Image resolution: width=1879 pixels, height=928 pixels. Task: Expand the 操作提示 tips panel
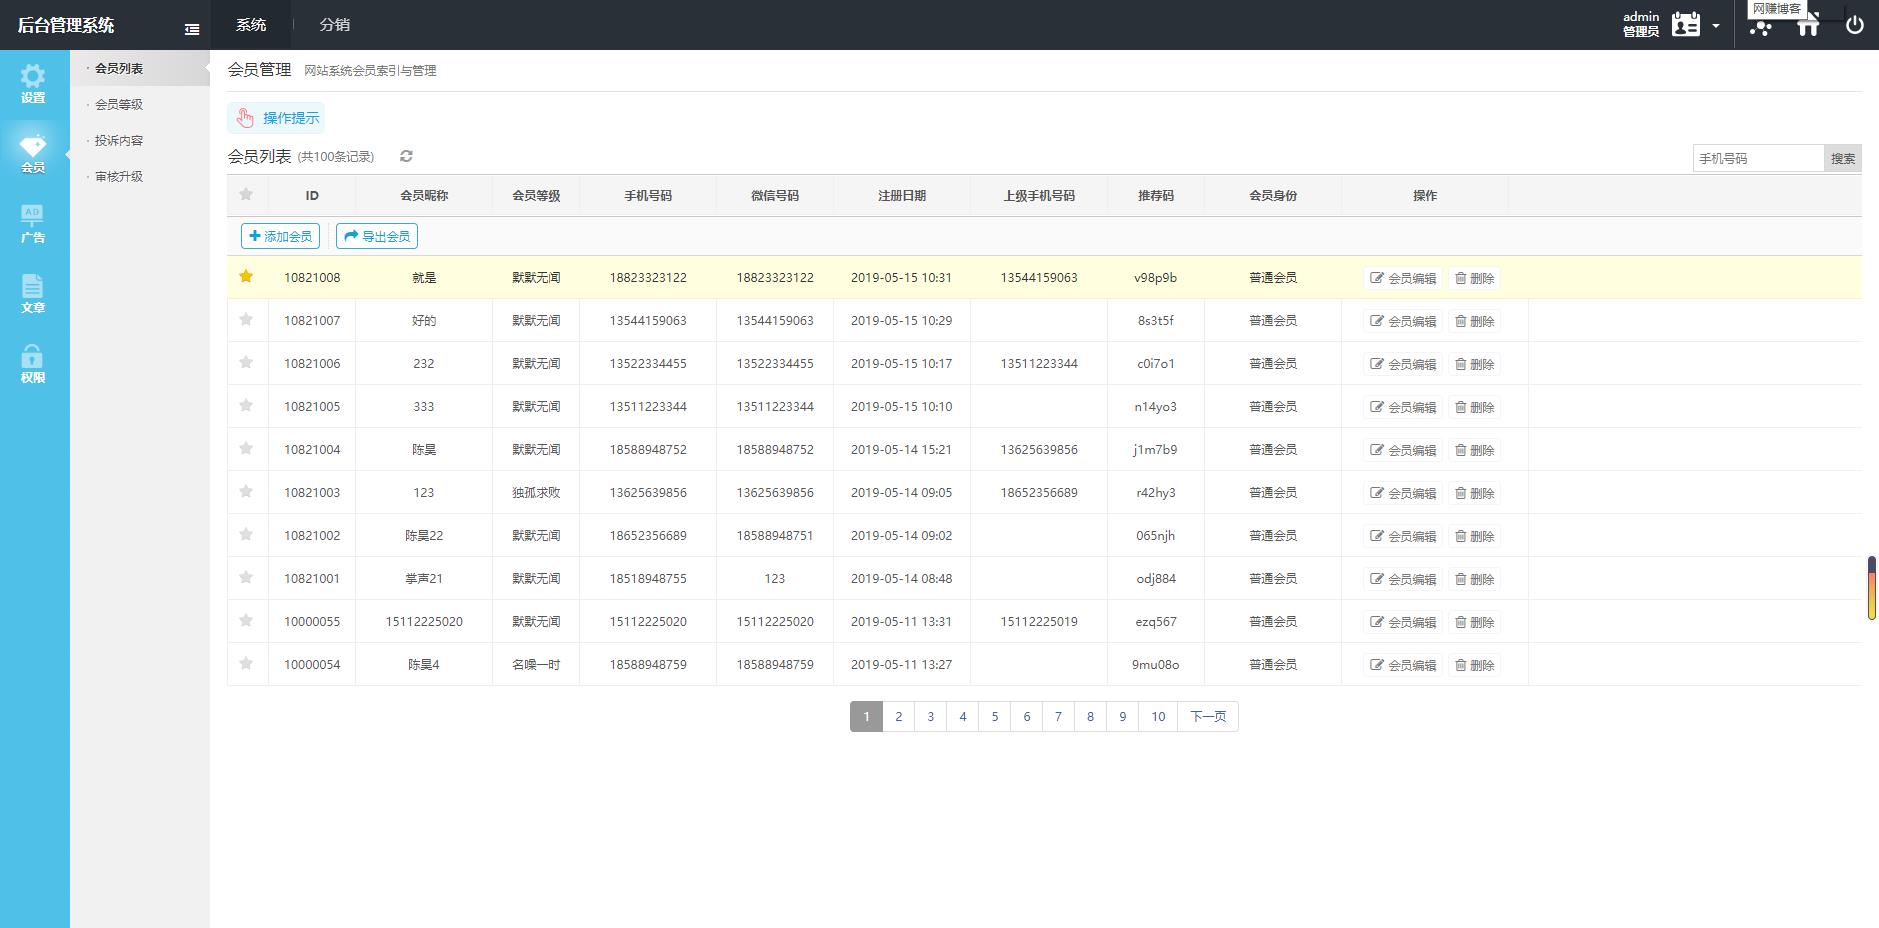(276, 118)
